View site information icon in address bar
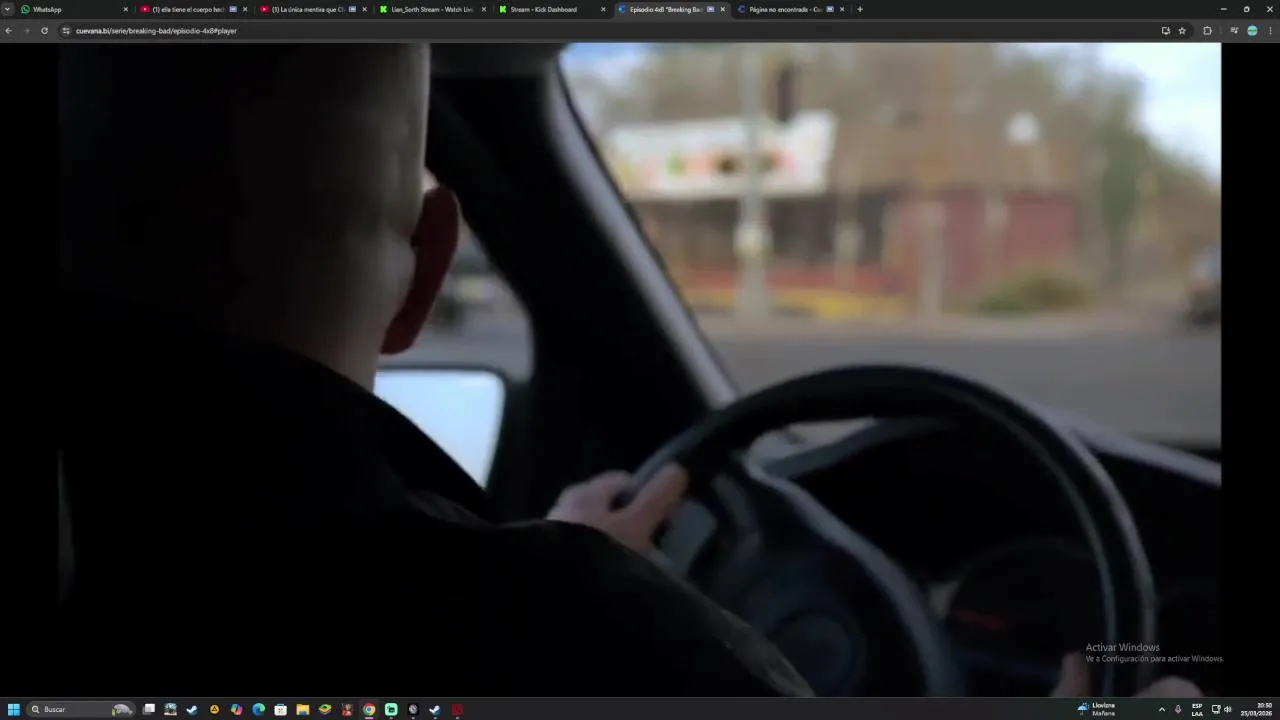Viewport: 1280px width, 720px height. [x=66, y=31]
